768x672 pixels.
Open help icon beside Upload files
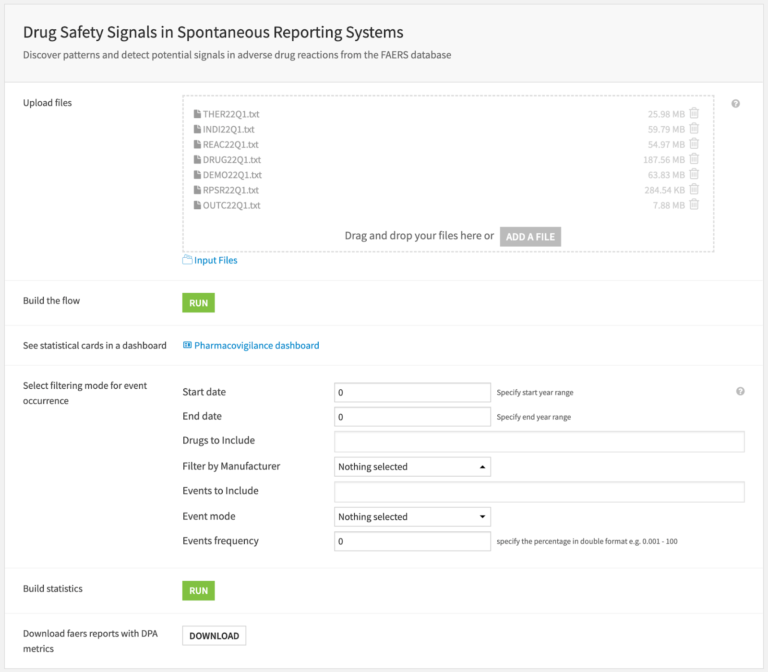pos(736,103)
